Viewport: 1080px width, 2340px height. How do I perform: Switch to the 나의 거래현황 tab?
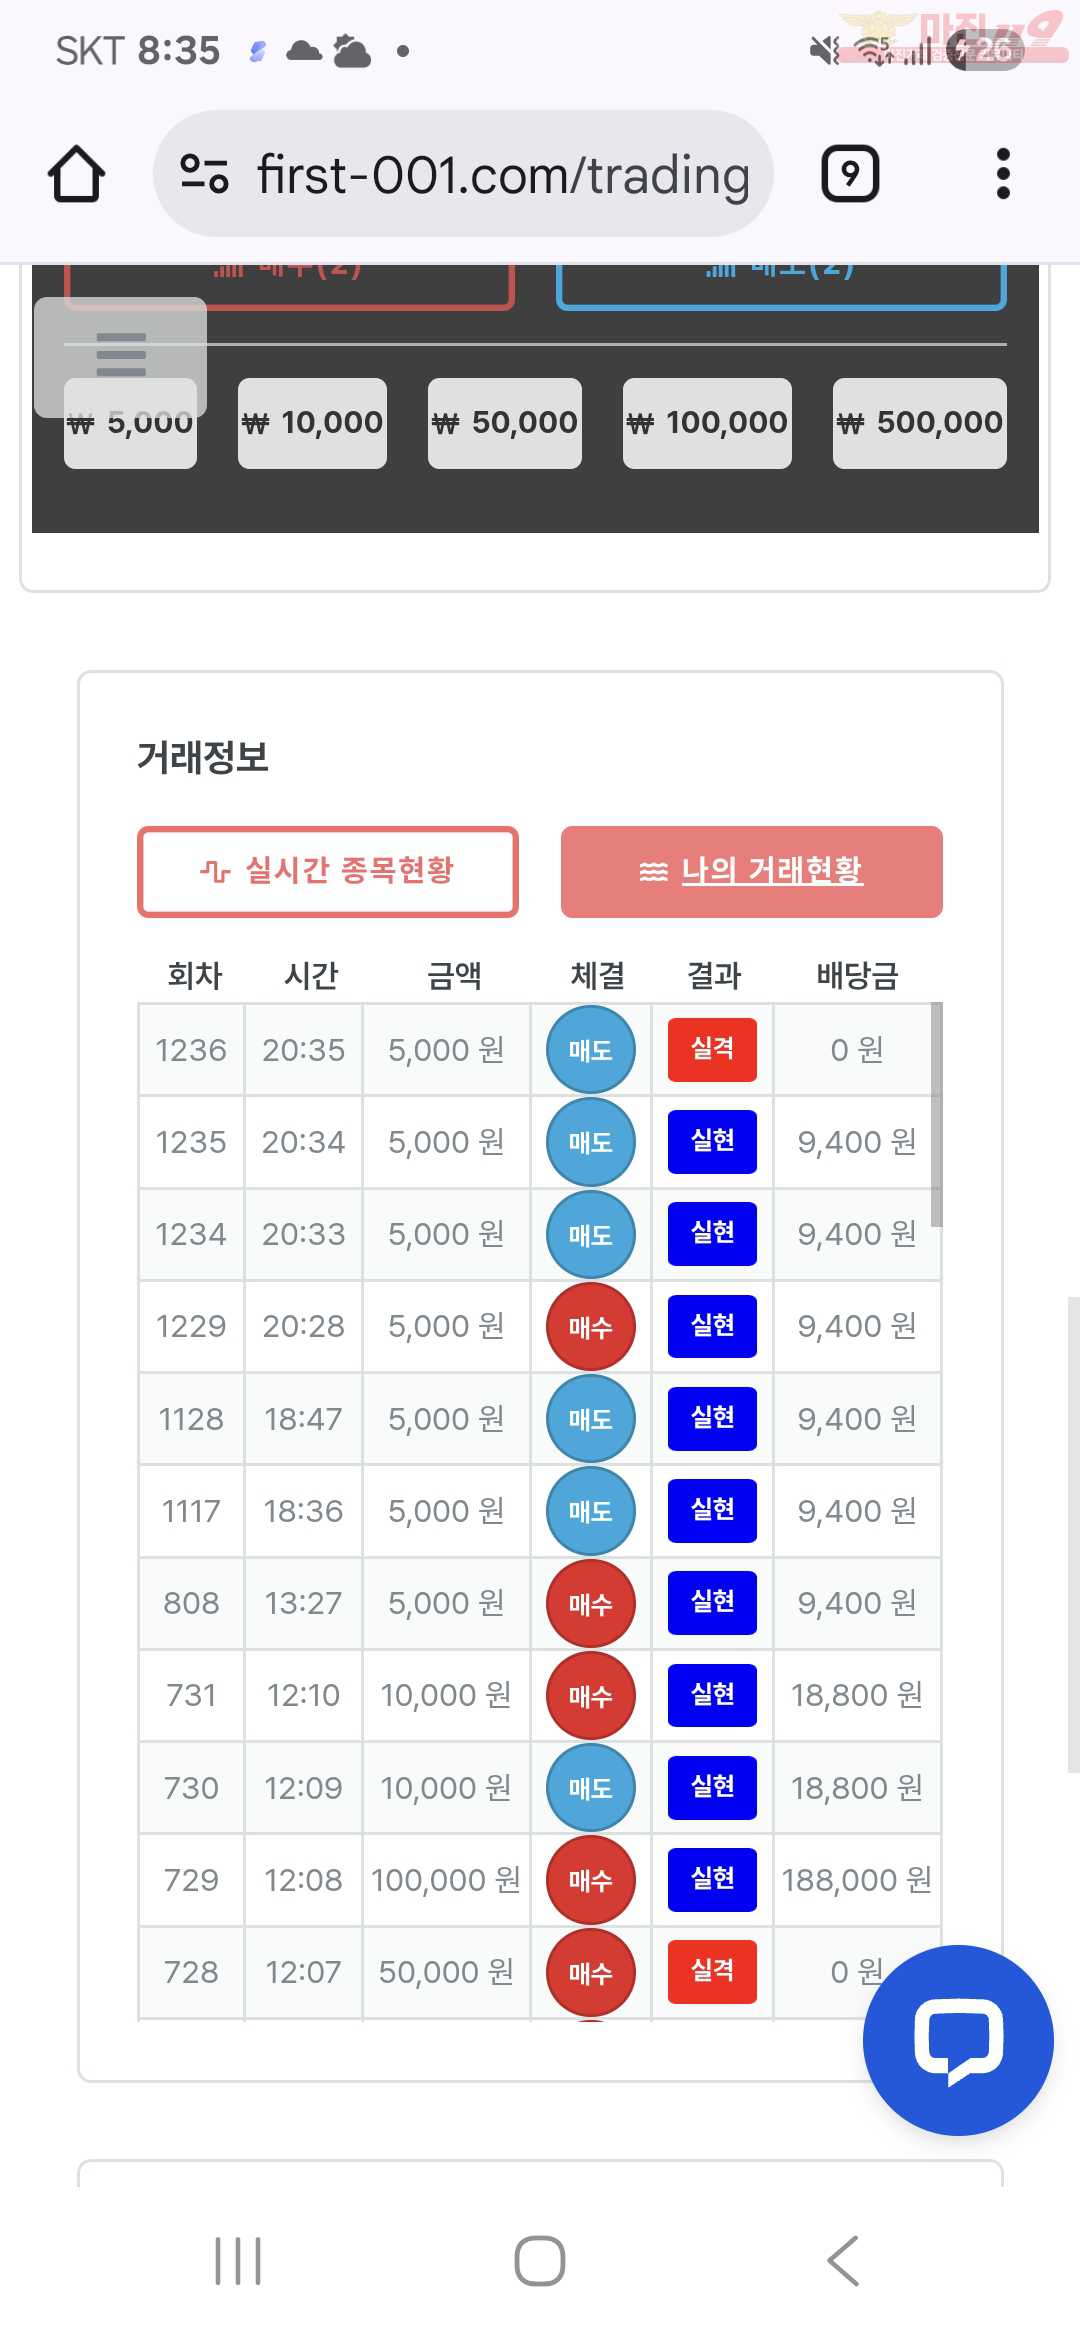[751, 871]
